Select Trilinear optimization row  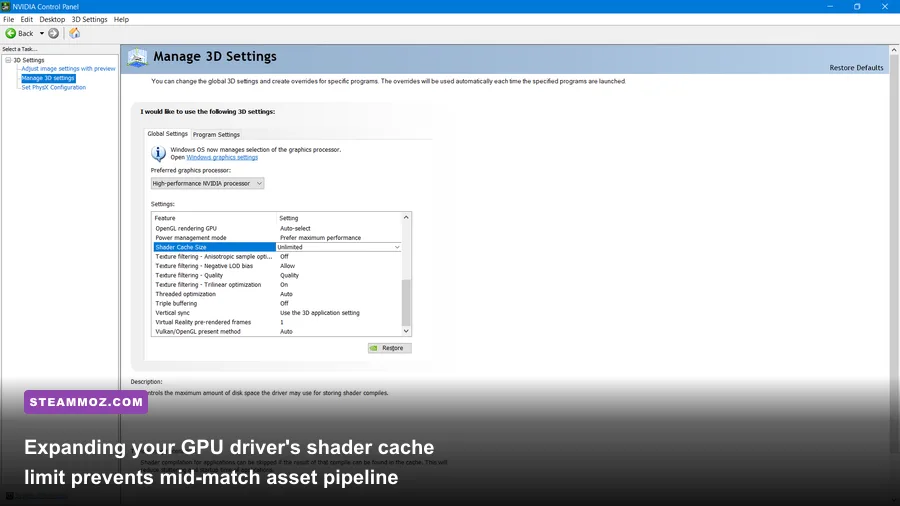pos(277,285)
